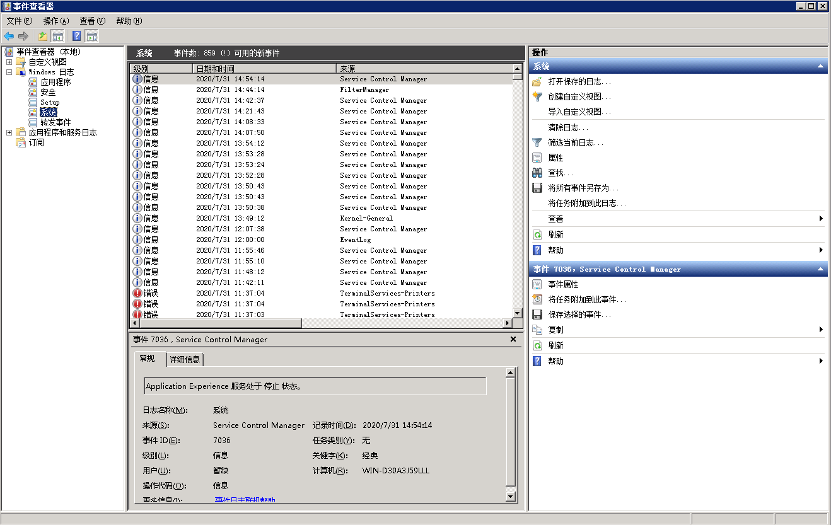Viewport: 832px width, 526px height.
Task: Click the green 刷新 icon under 系统 actions
Action: [537, 235]
